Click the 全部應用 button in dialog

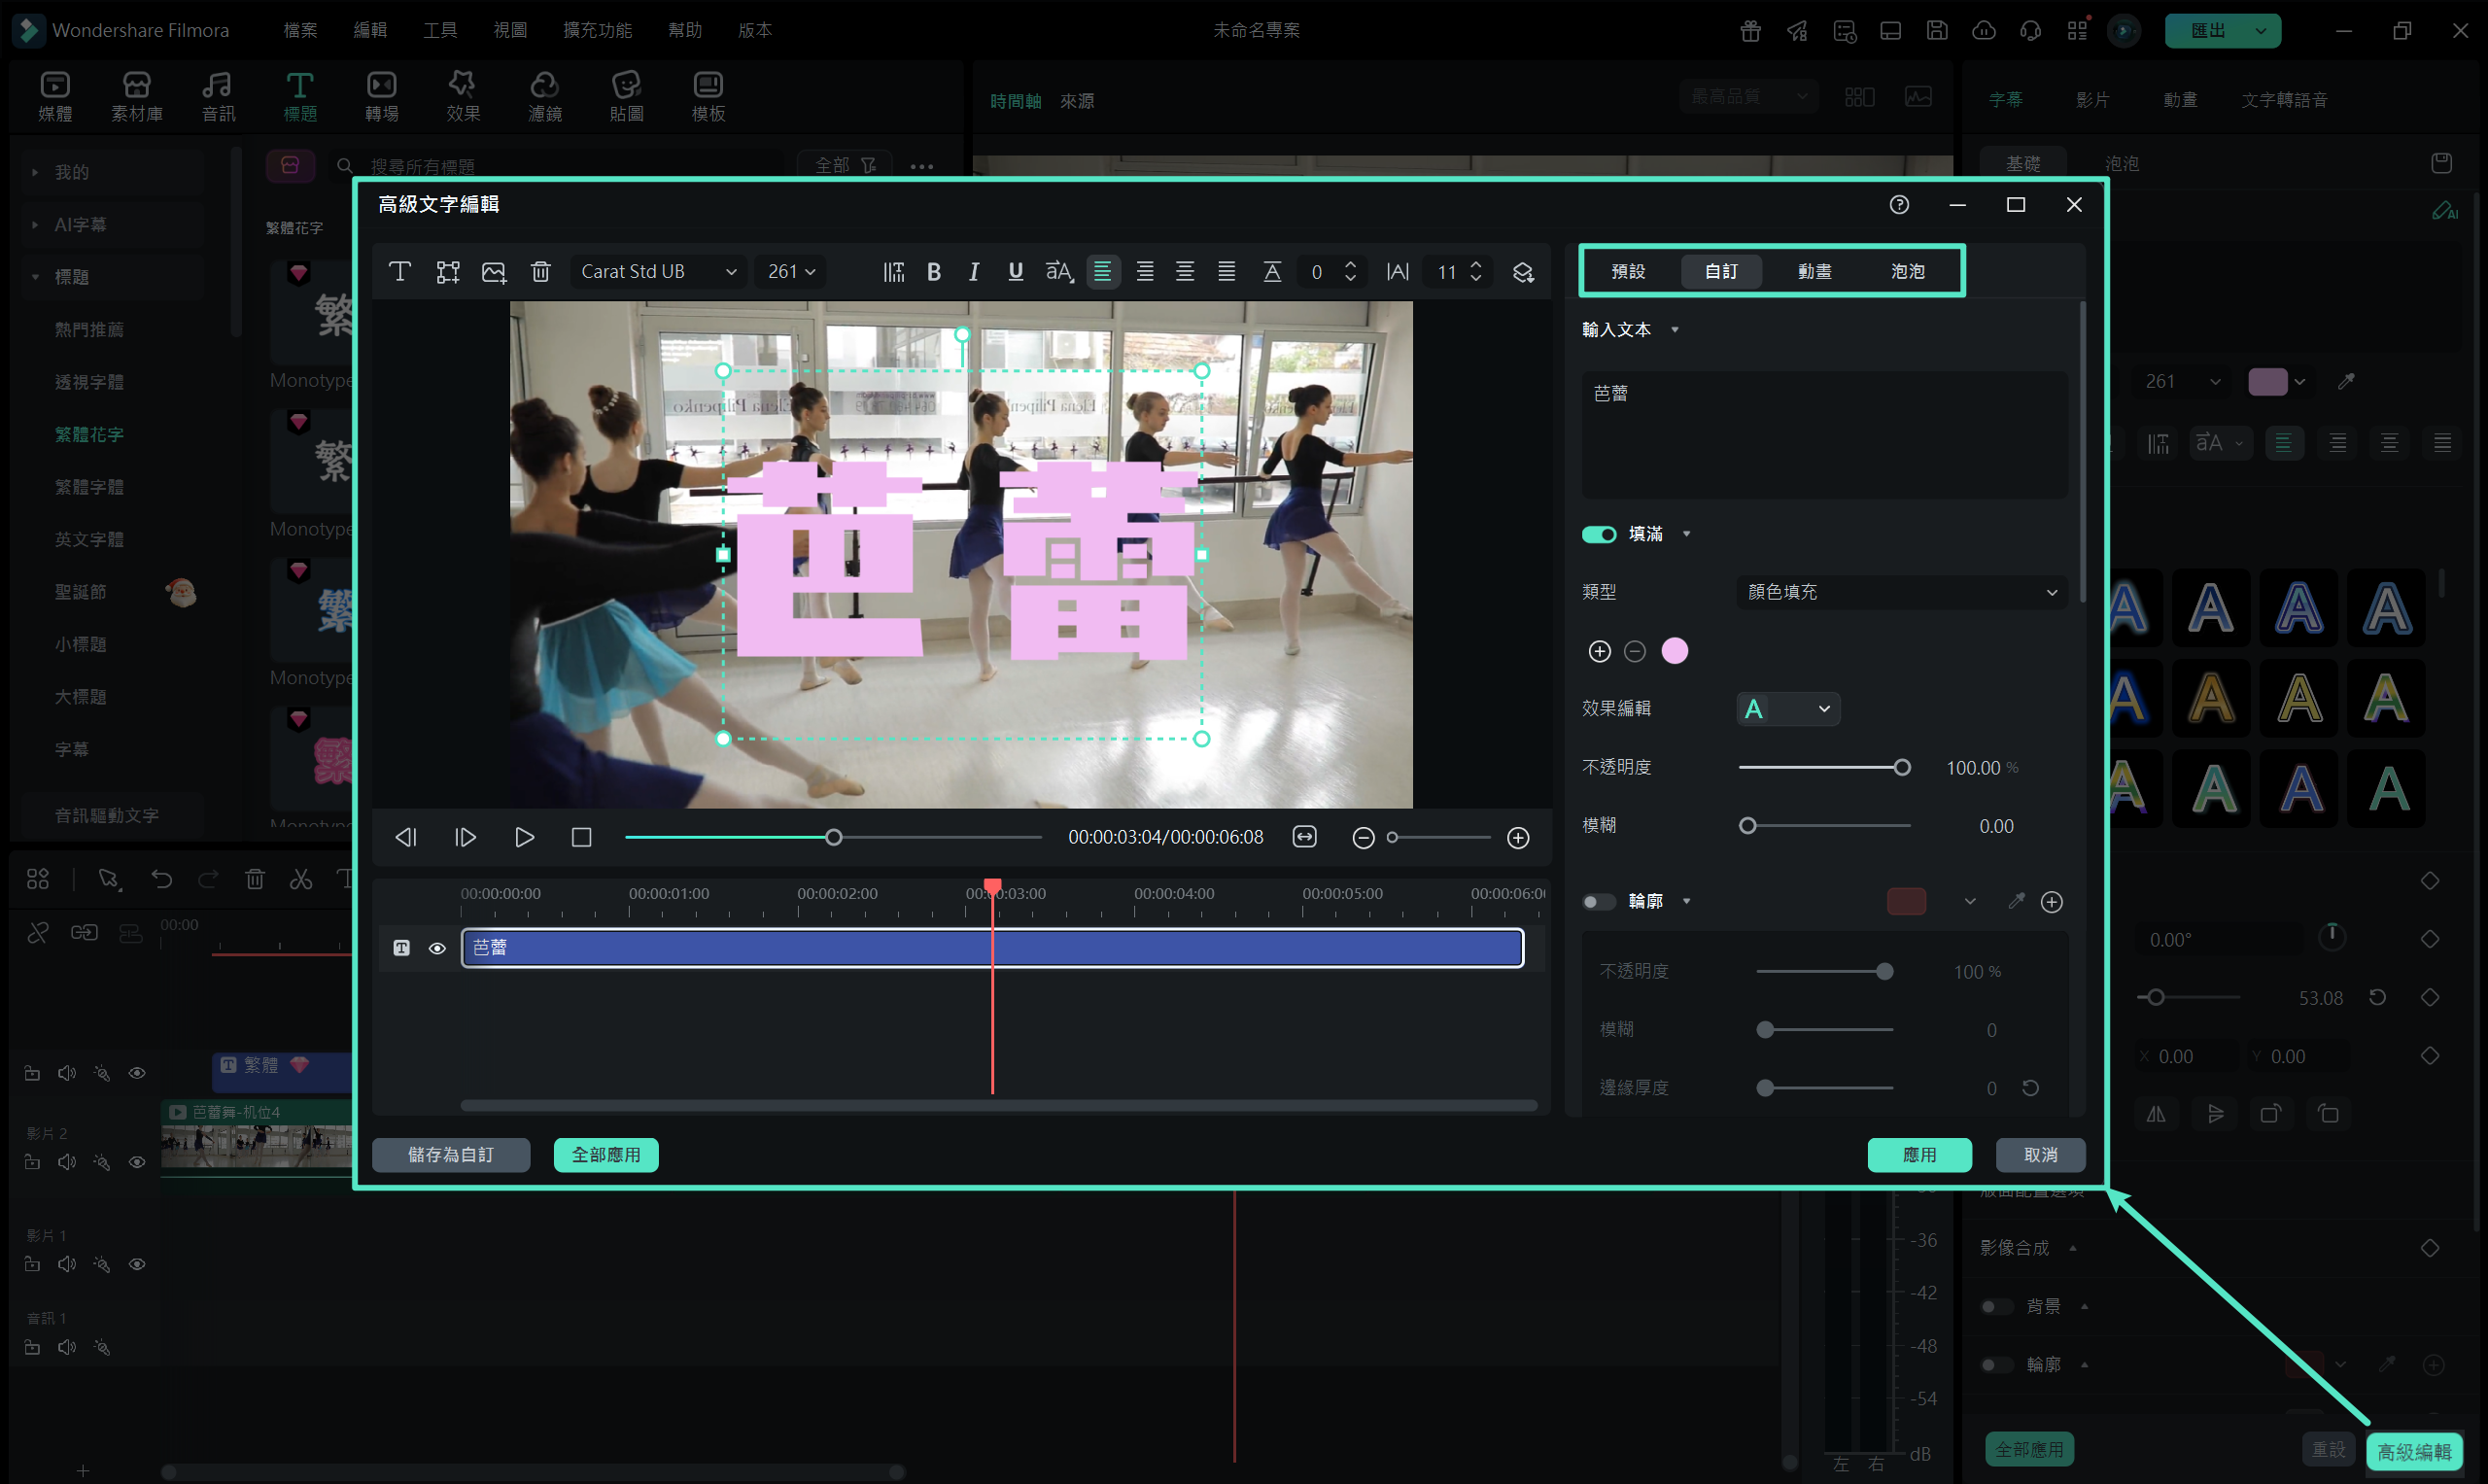(606, 1154)
